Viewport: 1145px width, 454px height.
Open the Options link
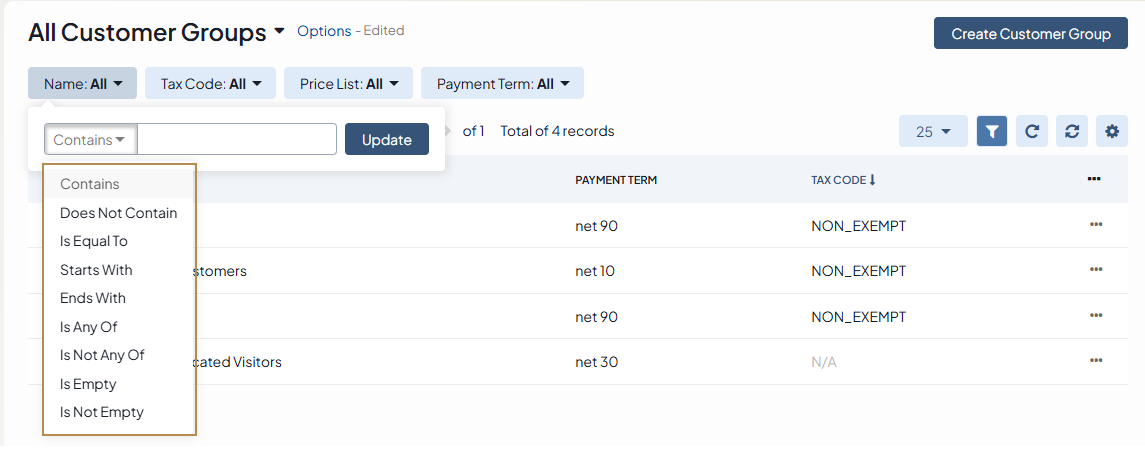click(x=324, y=31)
